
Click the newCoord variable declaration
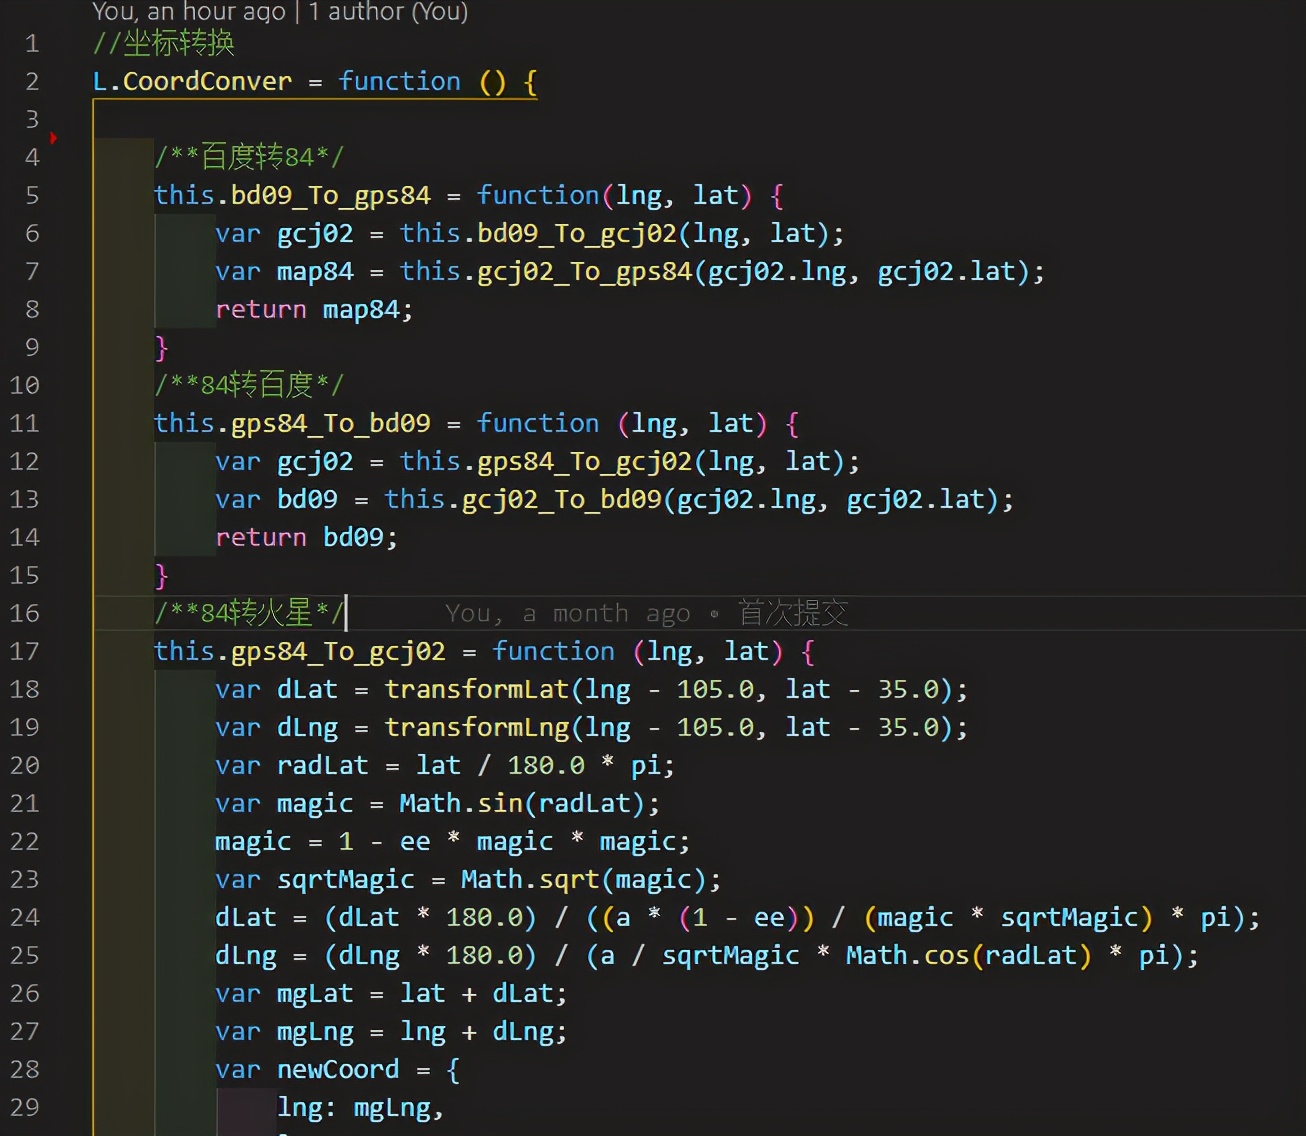pyautogui.click(x=337, y=1069)
